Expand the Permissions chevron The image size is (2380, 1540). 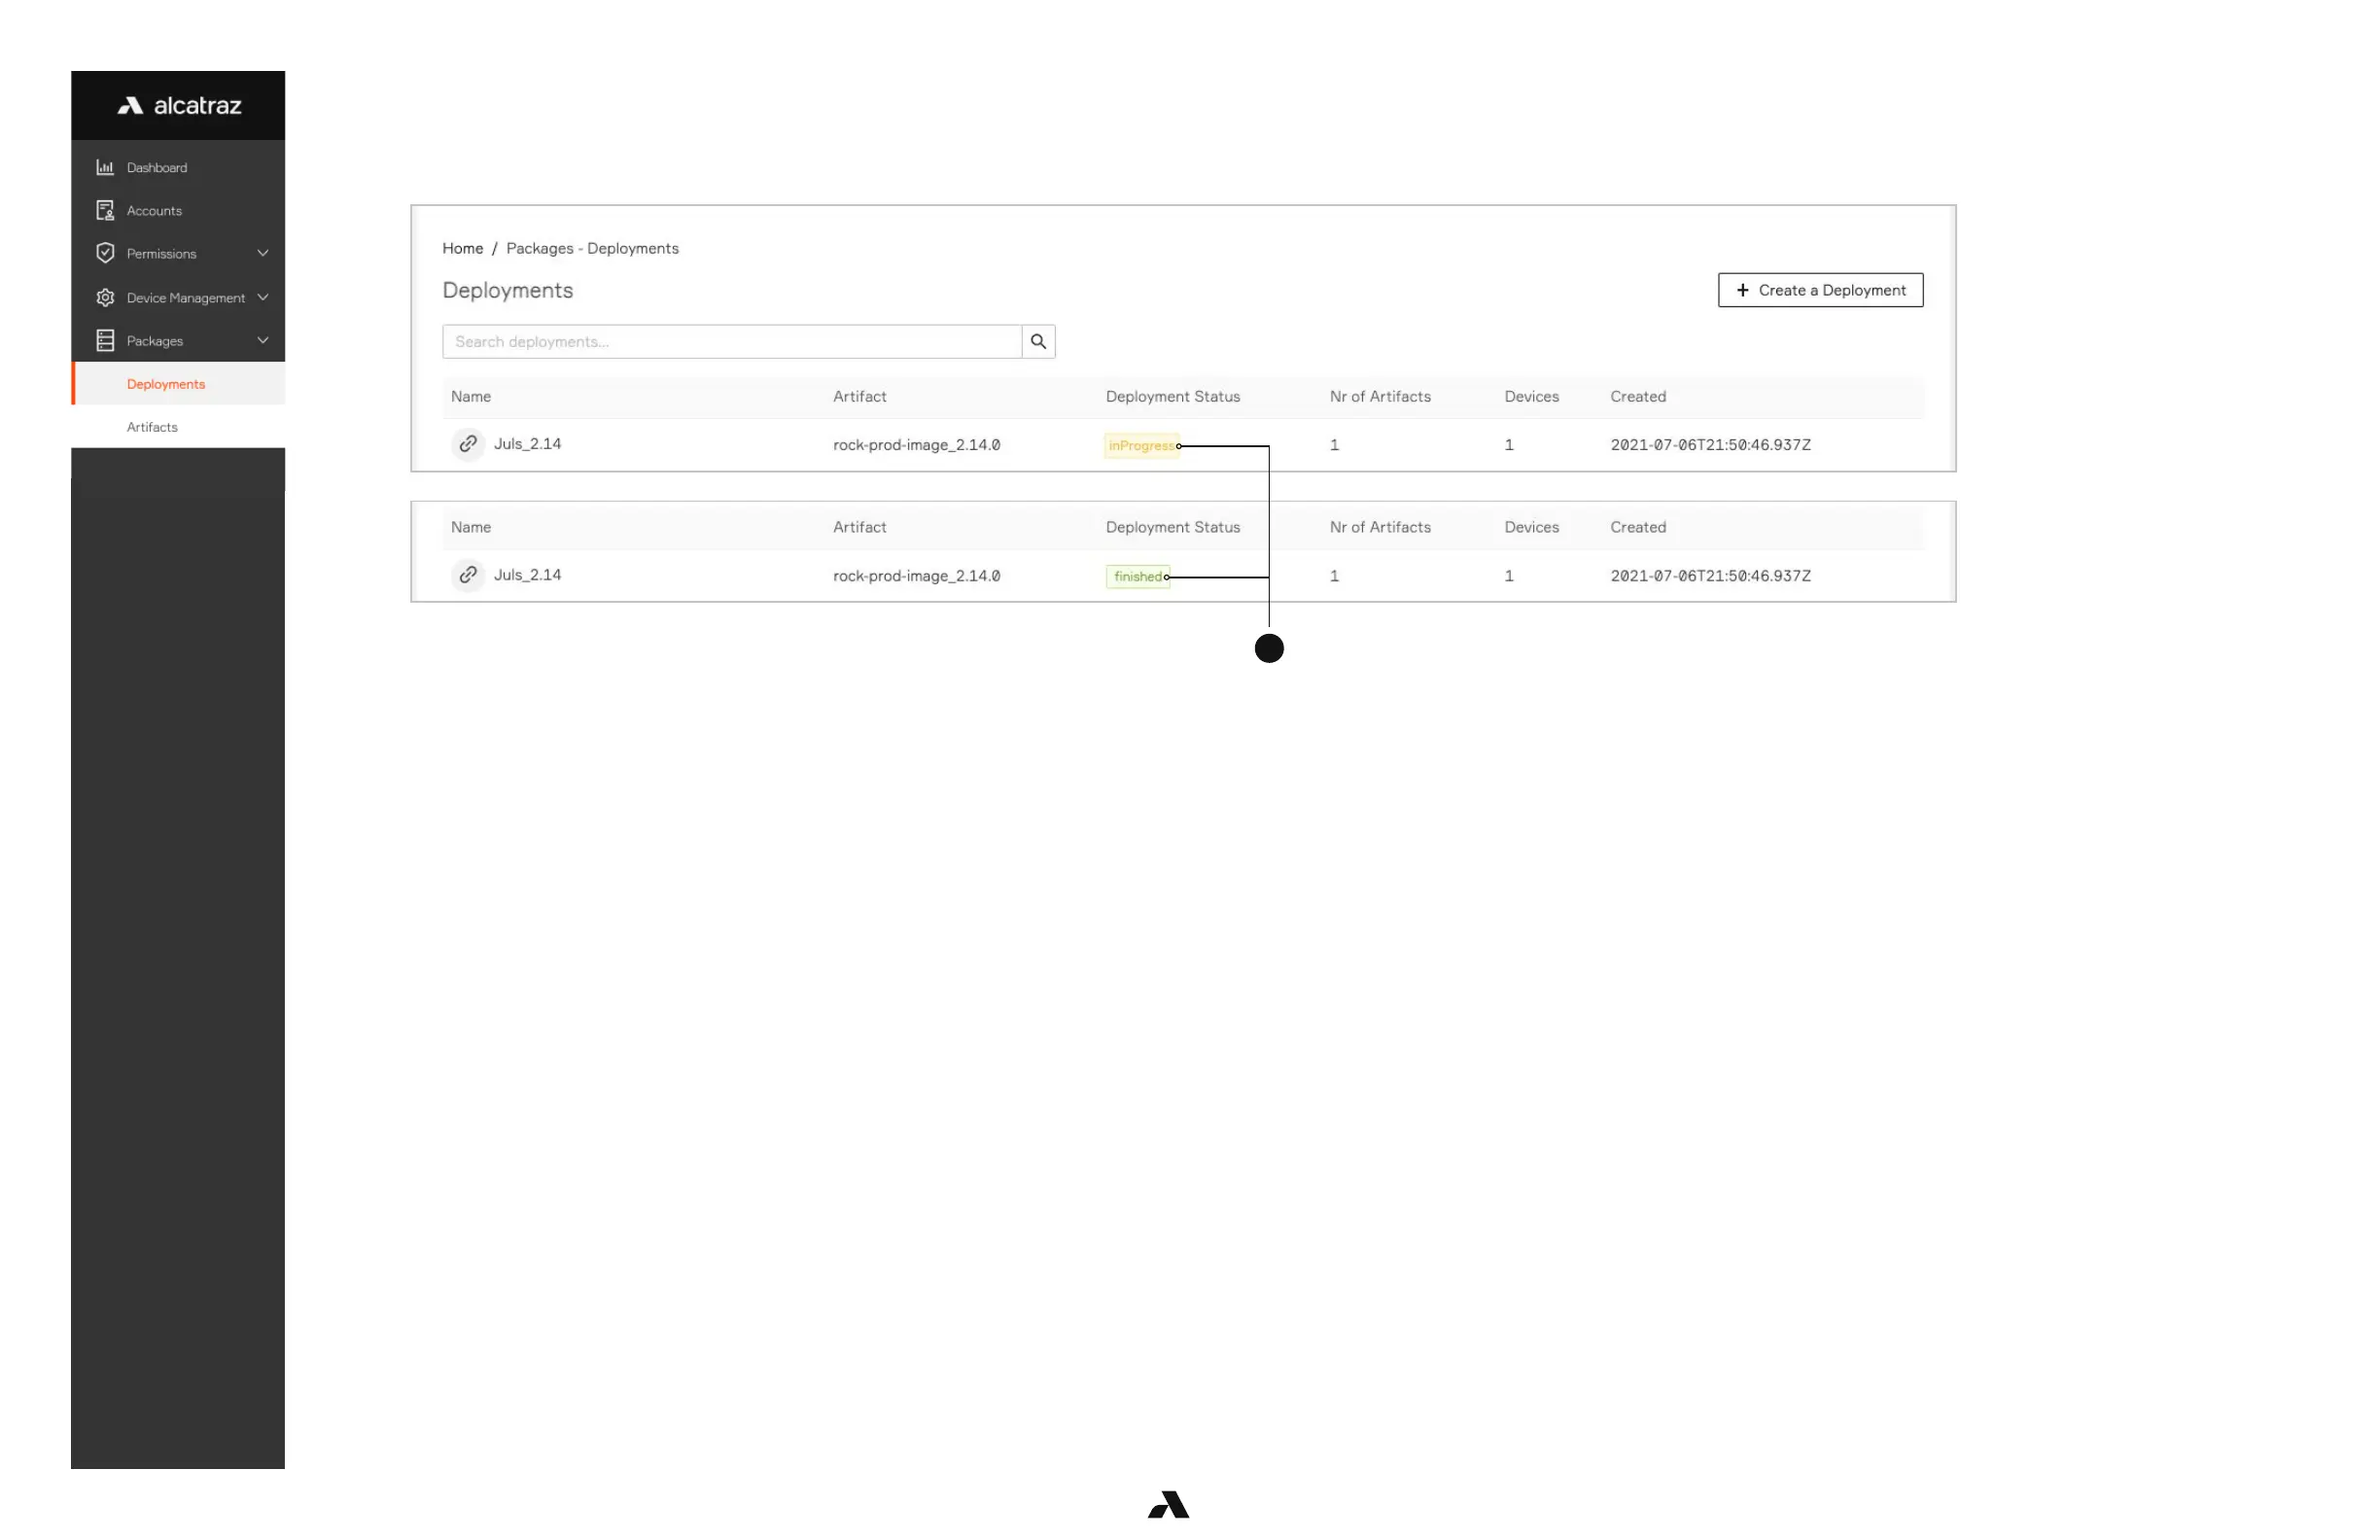click(x=263, y=253)
